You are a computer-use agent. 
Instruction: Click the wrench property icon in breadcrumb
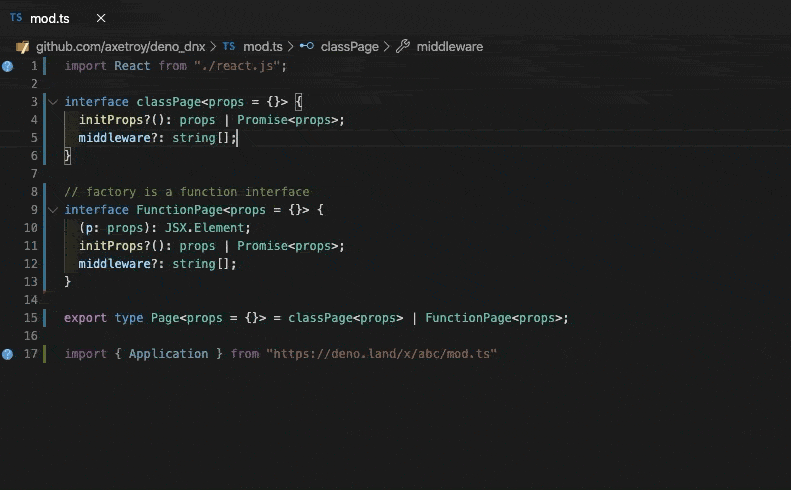[403, 46]
